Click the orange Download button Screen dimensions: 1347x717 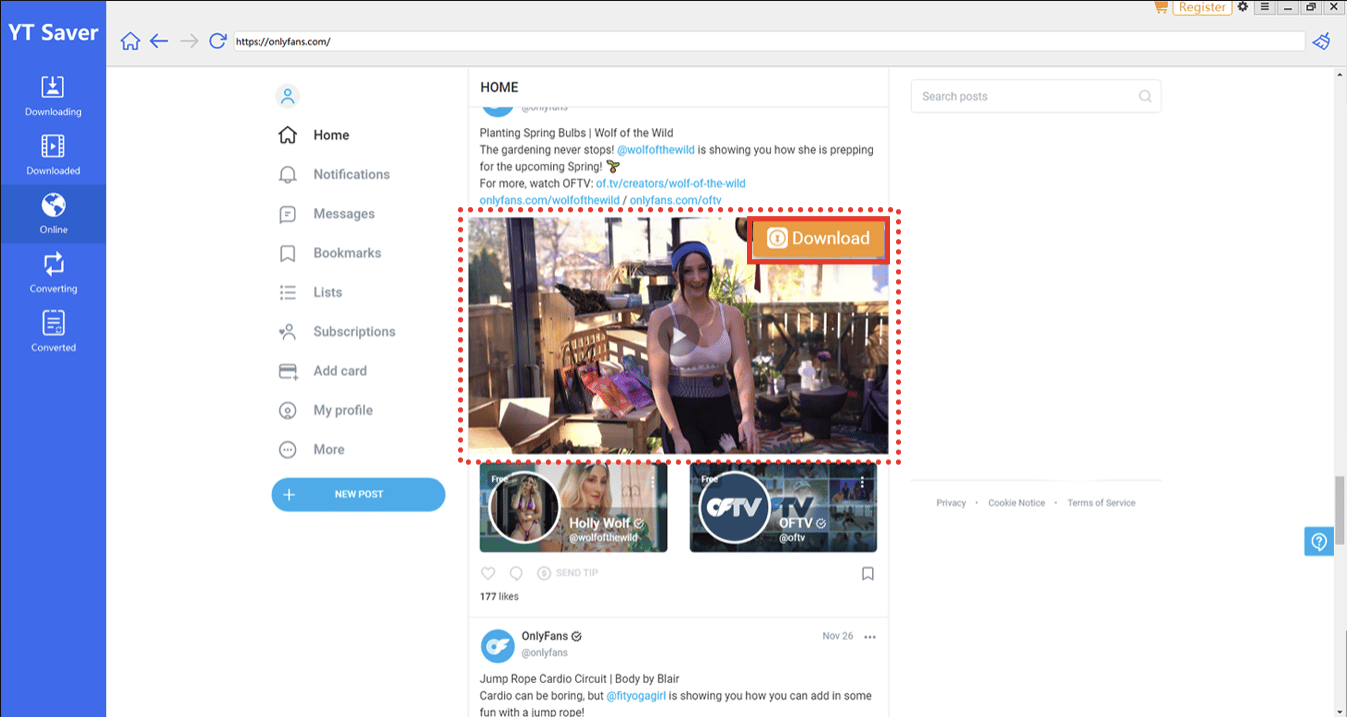(x=819, y=238)
